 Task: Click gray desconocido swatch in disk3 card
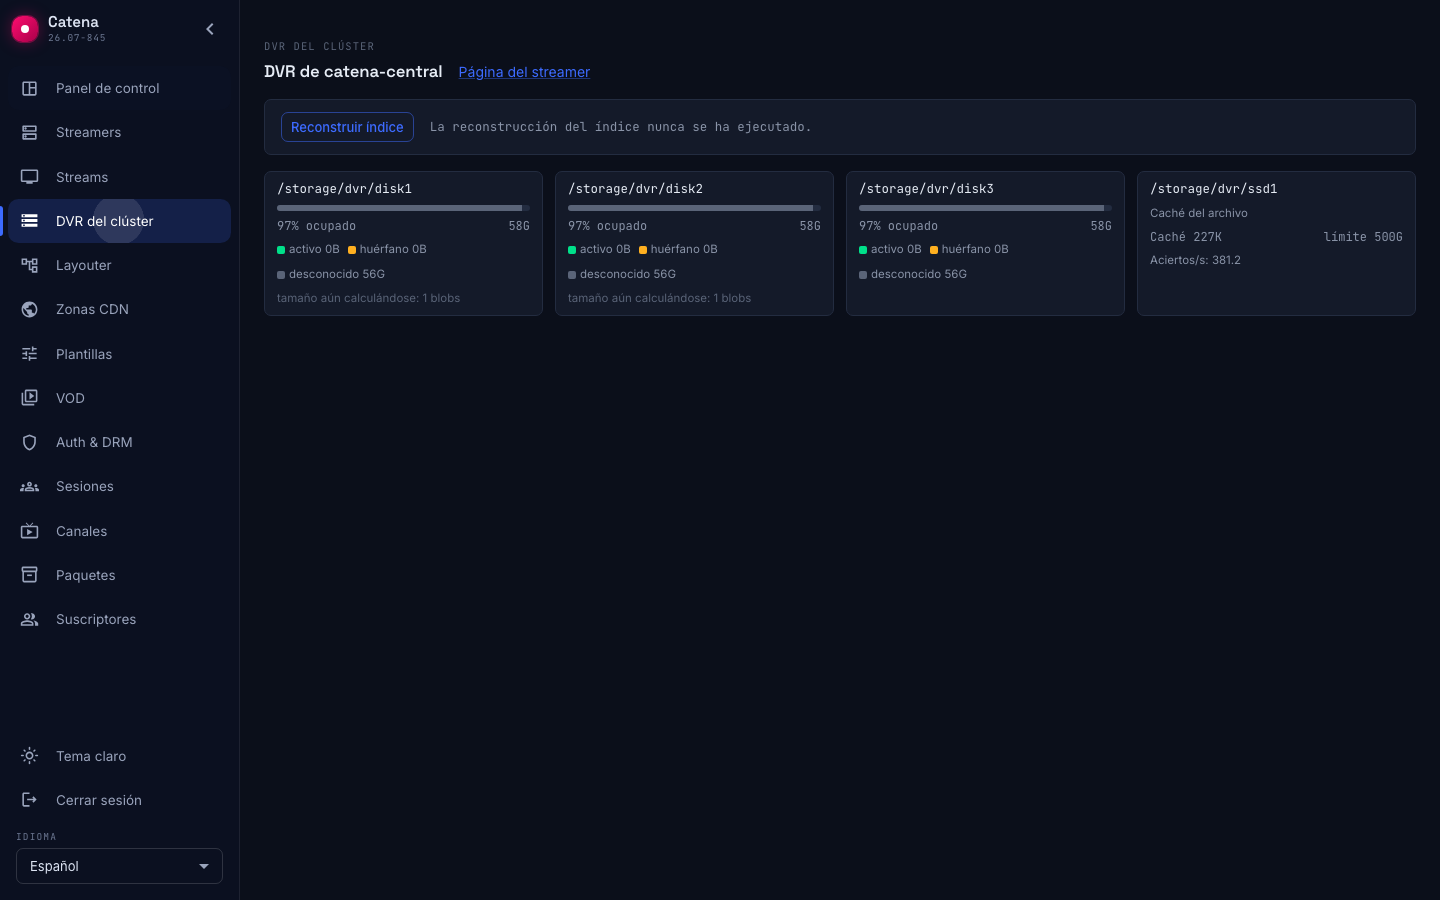[x=863, y=275]
